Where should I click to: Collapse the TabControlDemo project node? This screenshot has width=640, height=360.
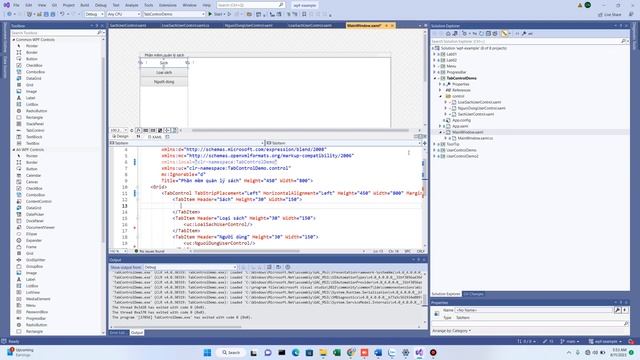pyautogui.click(x=435, y=78)
